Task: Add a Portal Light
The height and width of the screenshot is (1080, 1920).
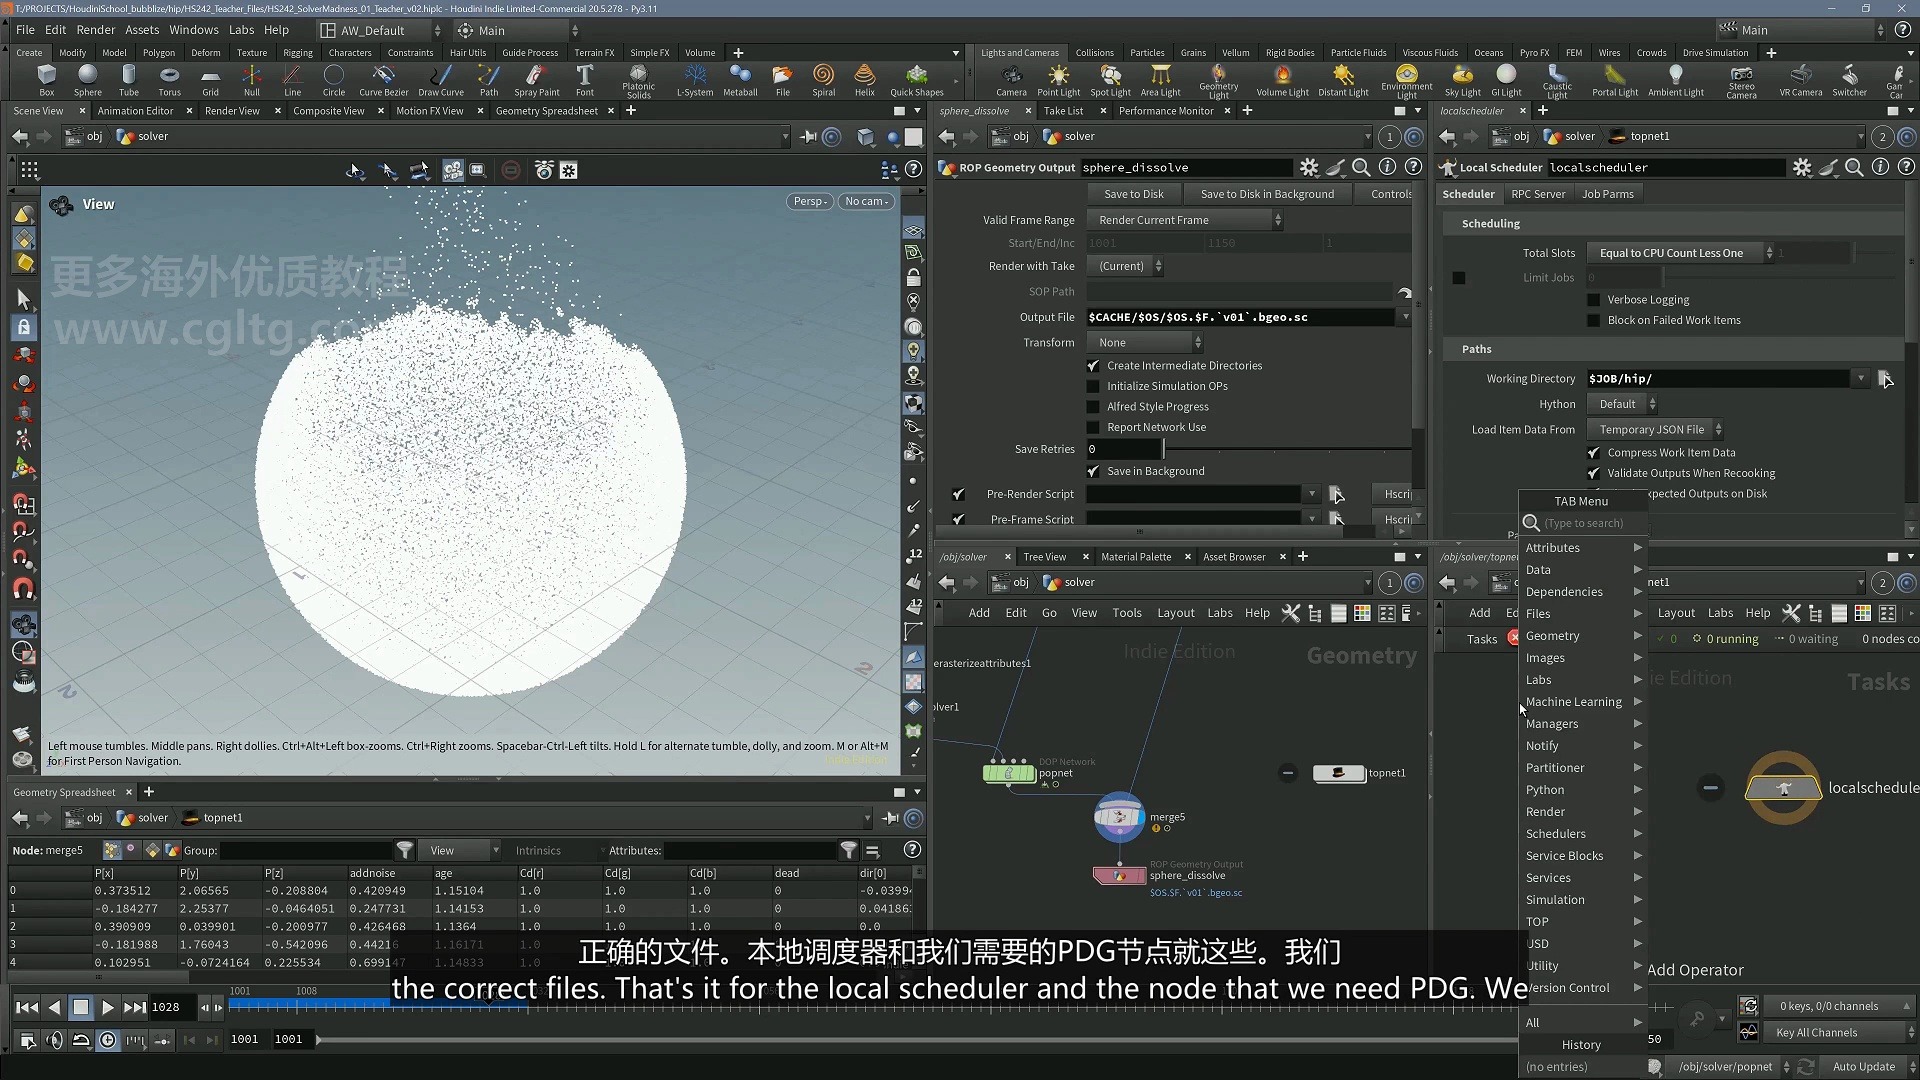Action: pyautogui.click(x=1615, y=80)
